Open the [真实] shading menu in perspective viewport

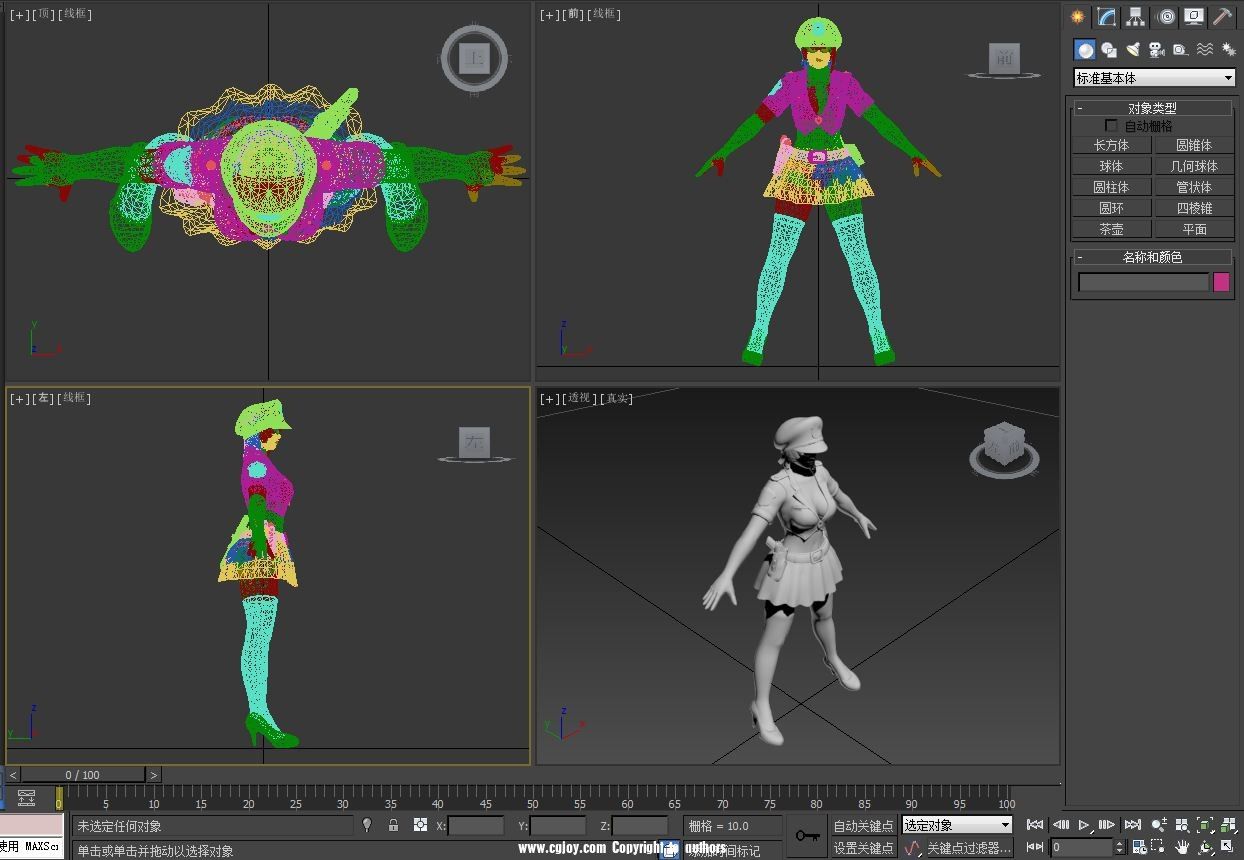(x=616, y=398)
